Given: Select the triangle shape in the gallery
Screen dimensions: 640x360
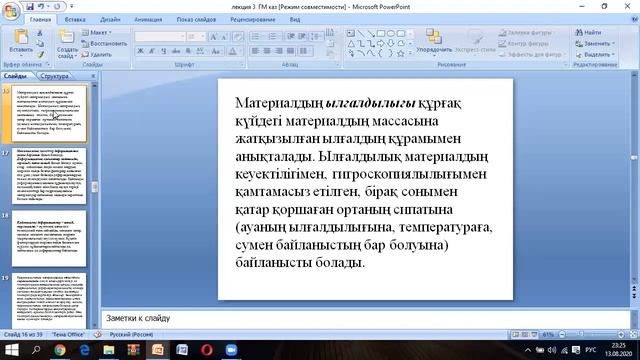Looking at the screenshot, I should (x=351, y=43).
